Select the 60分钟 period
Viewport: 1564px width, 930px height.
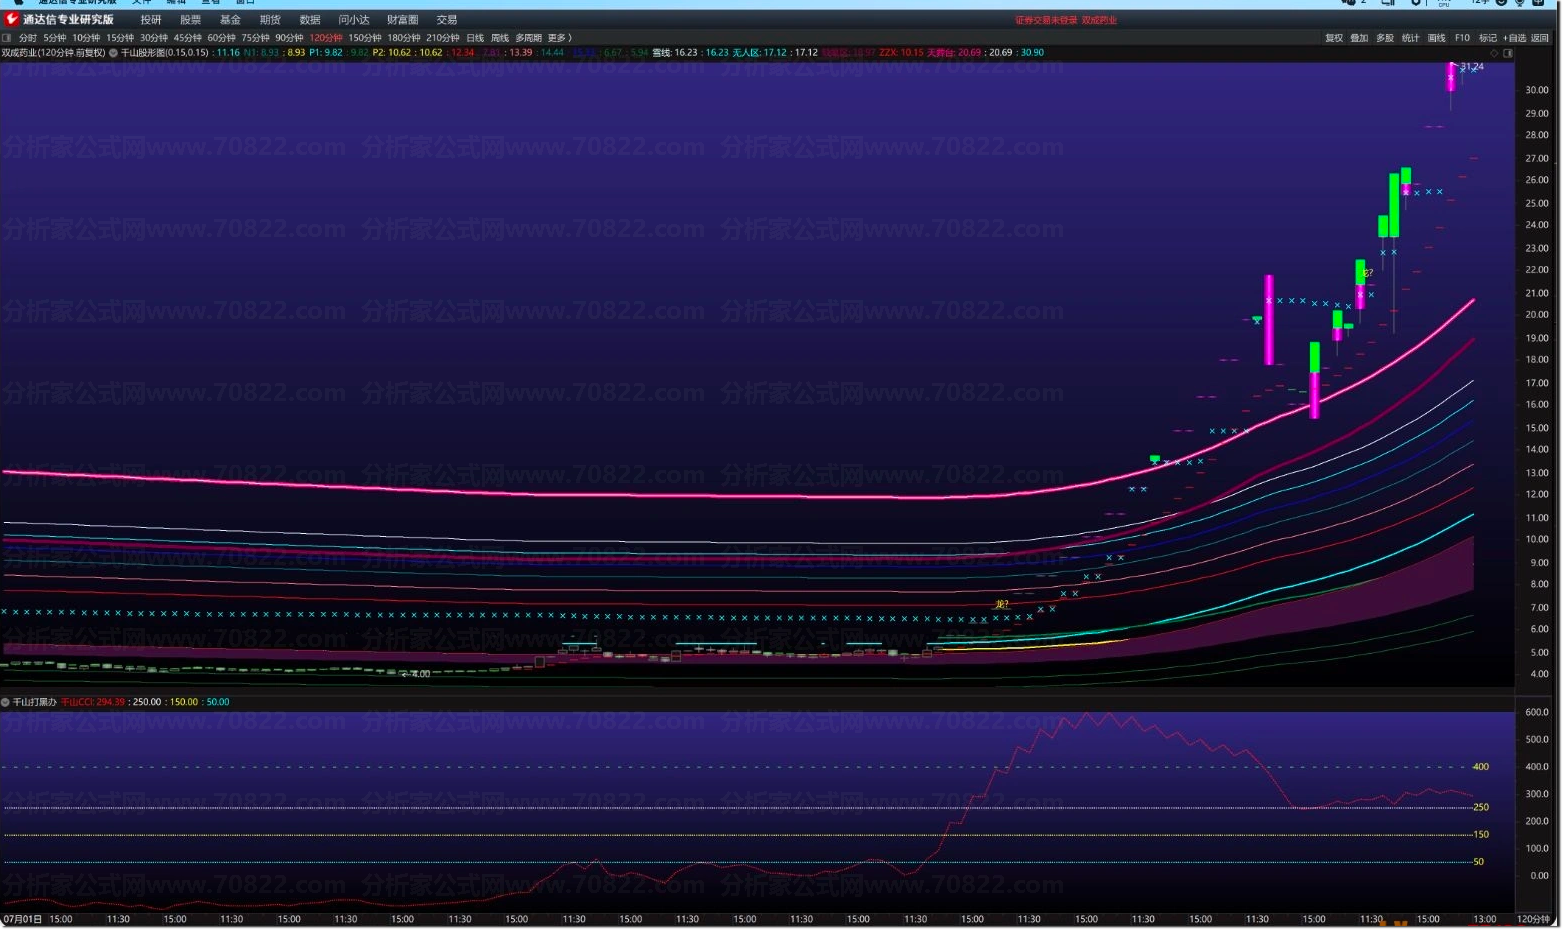point(222,38)
